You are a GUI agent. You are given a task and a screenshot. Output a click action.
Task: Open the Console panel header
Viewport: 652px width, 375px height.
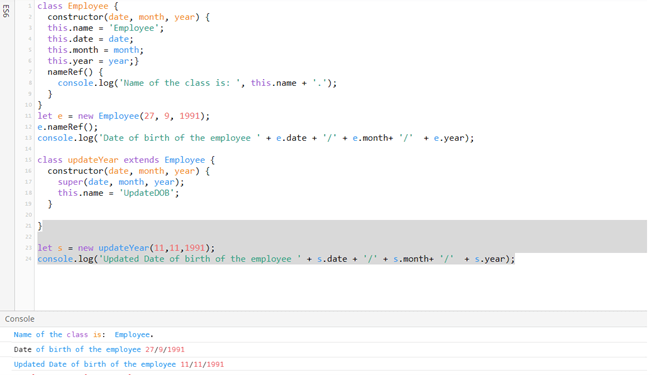tap(20, 319)
